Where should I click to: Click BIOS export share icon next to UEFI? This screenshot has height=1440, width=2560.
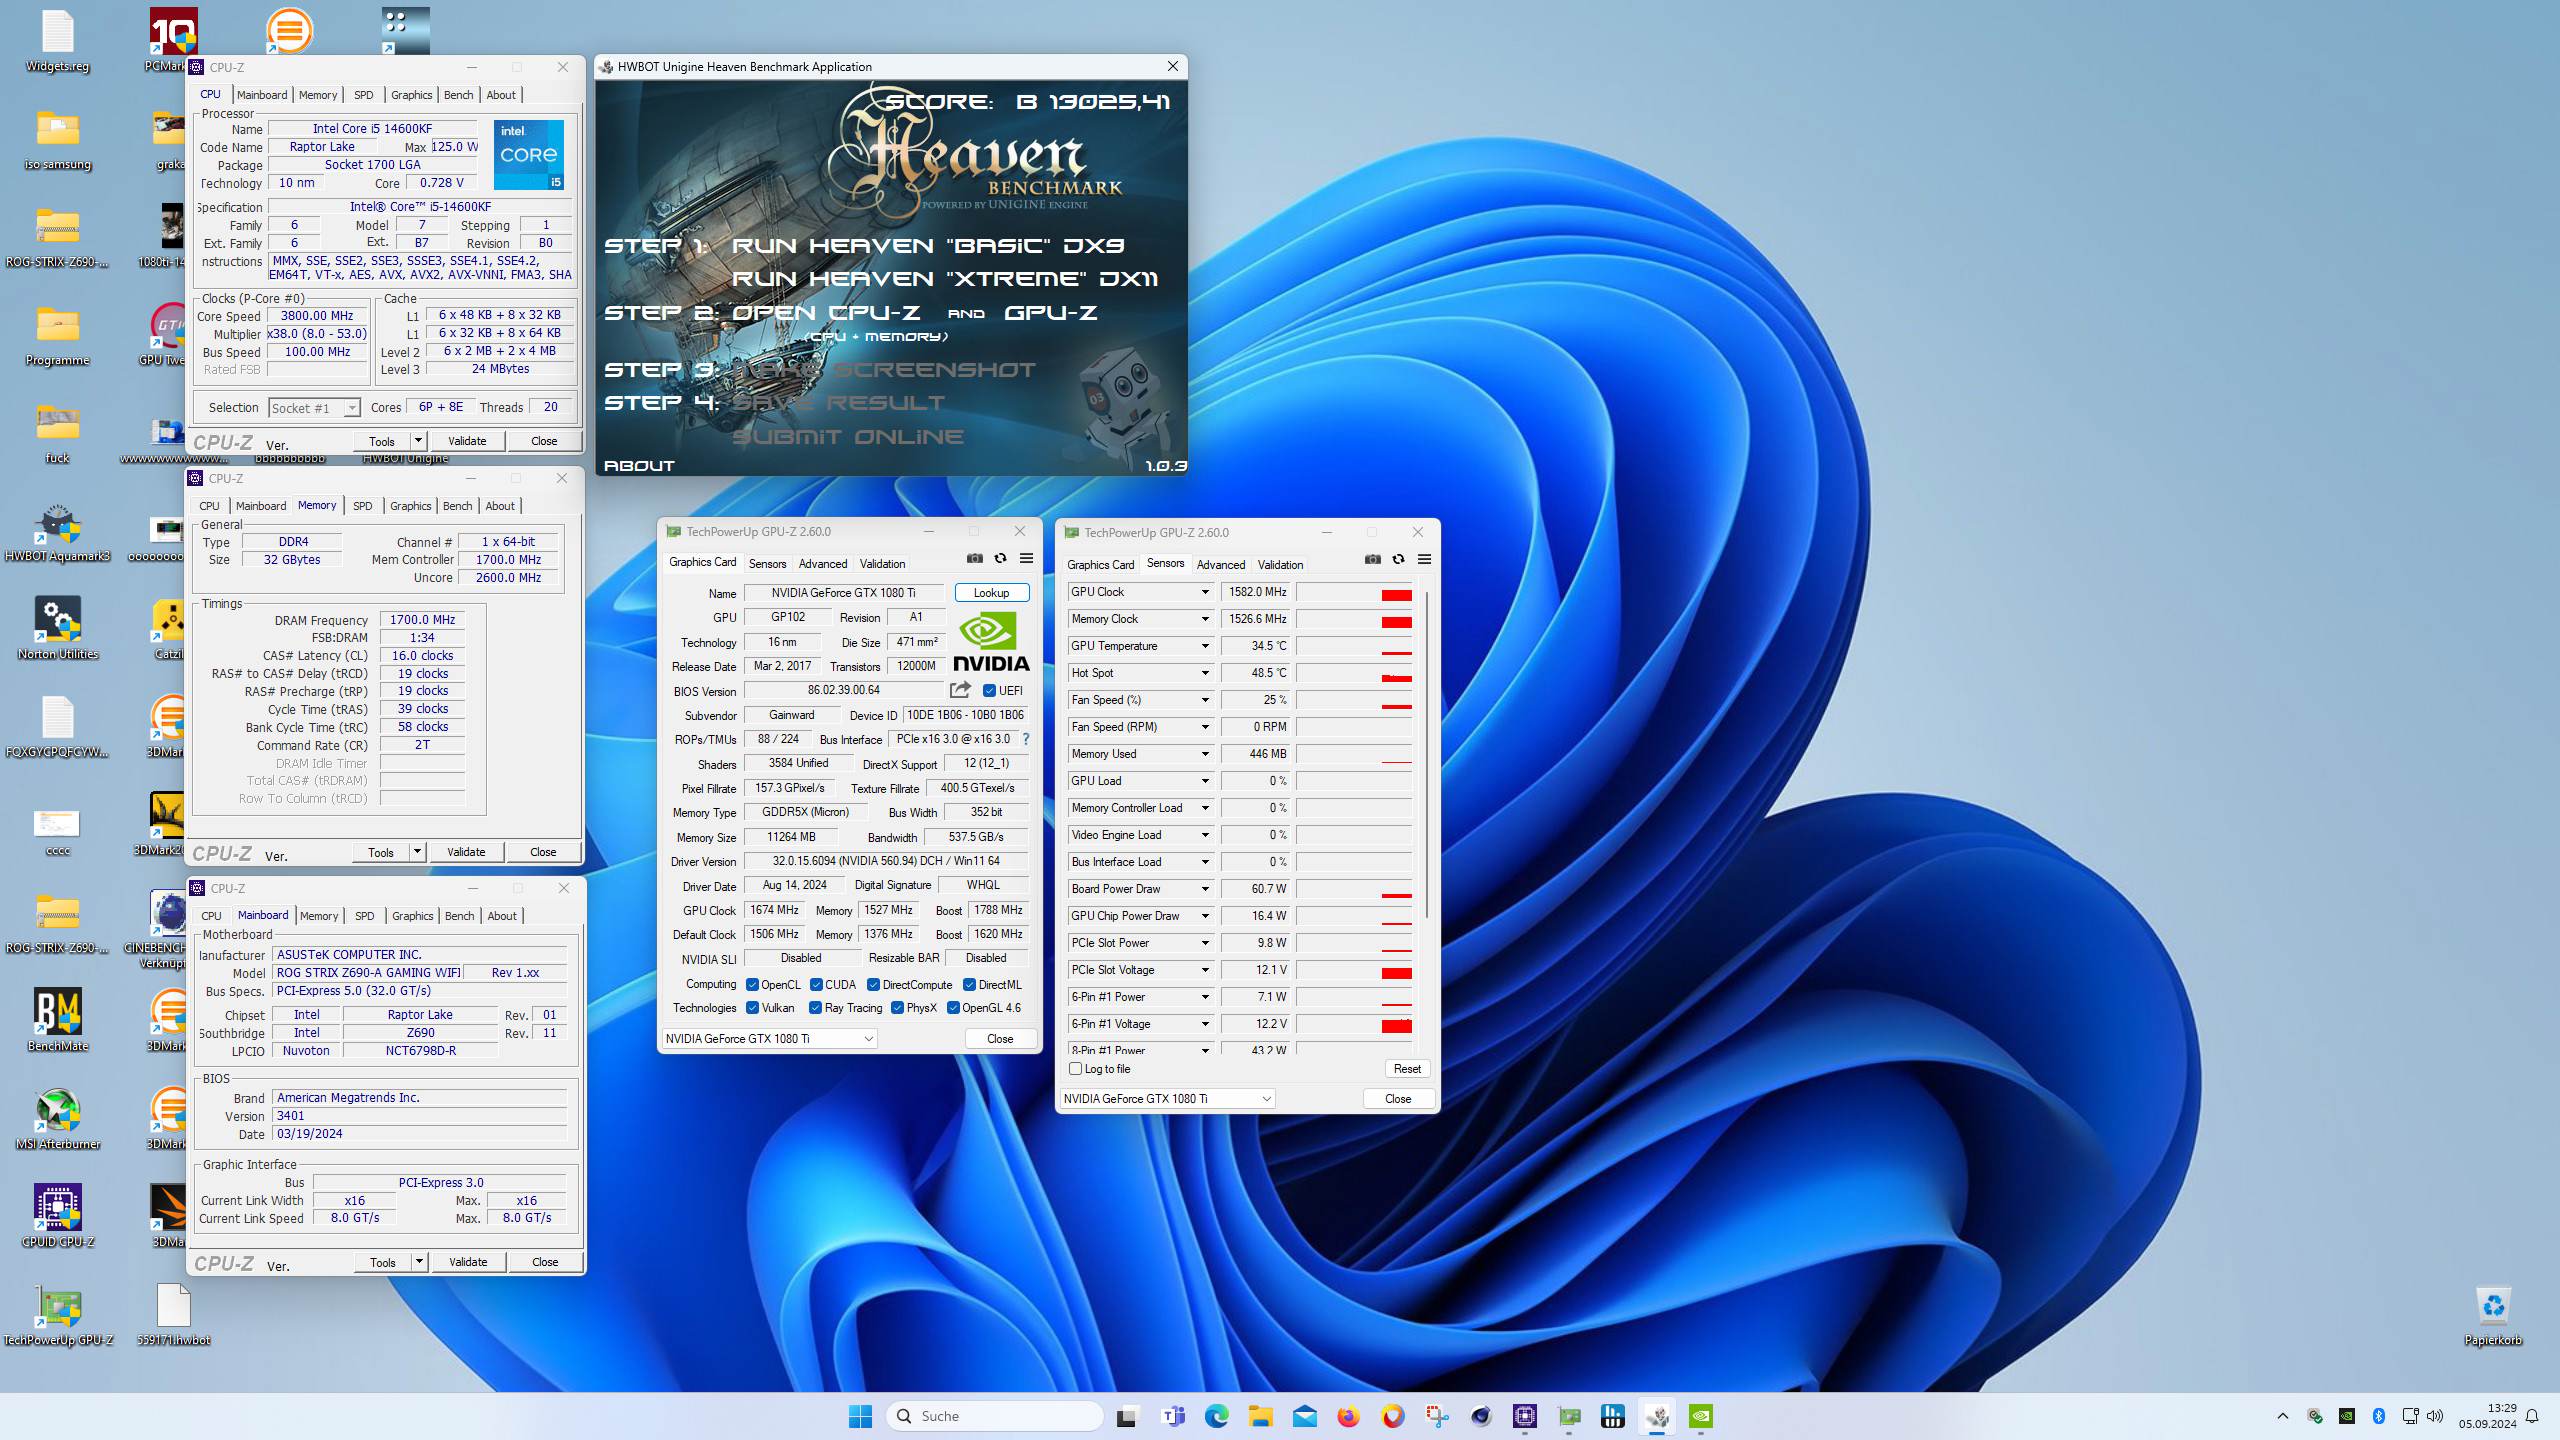(960, 690)
